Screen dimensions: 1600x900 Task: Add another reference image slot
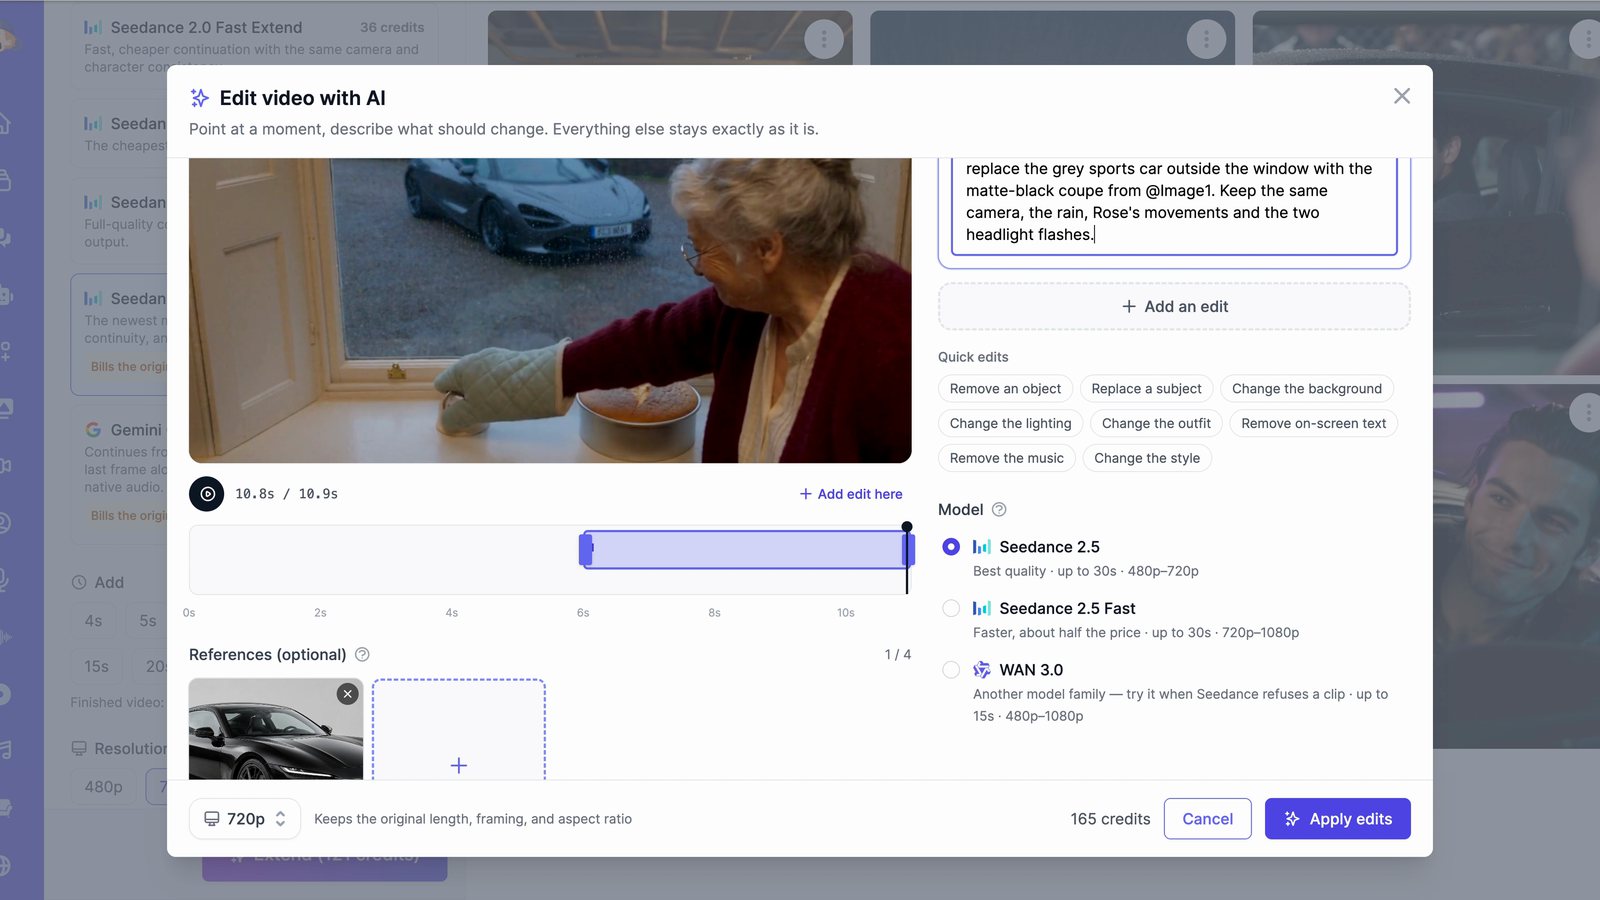click(x=459, y=730)
